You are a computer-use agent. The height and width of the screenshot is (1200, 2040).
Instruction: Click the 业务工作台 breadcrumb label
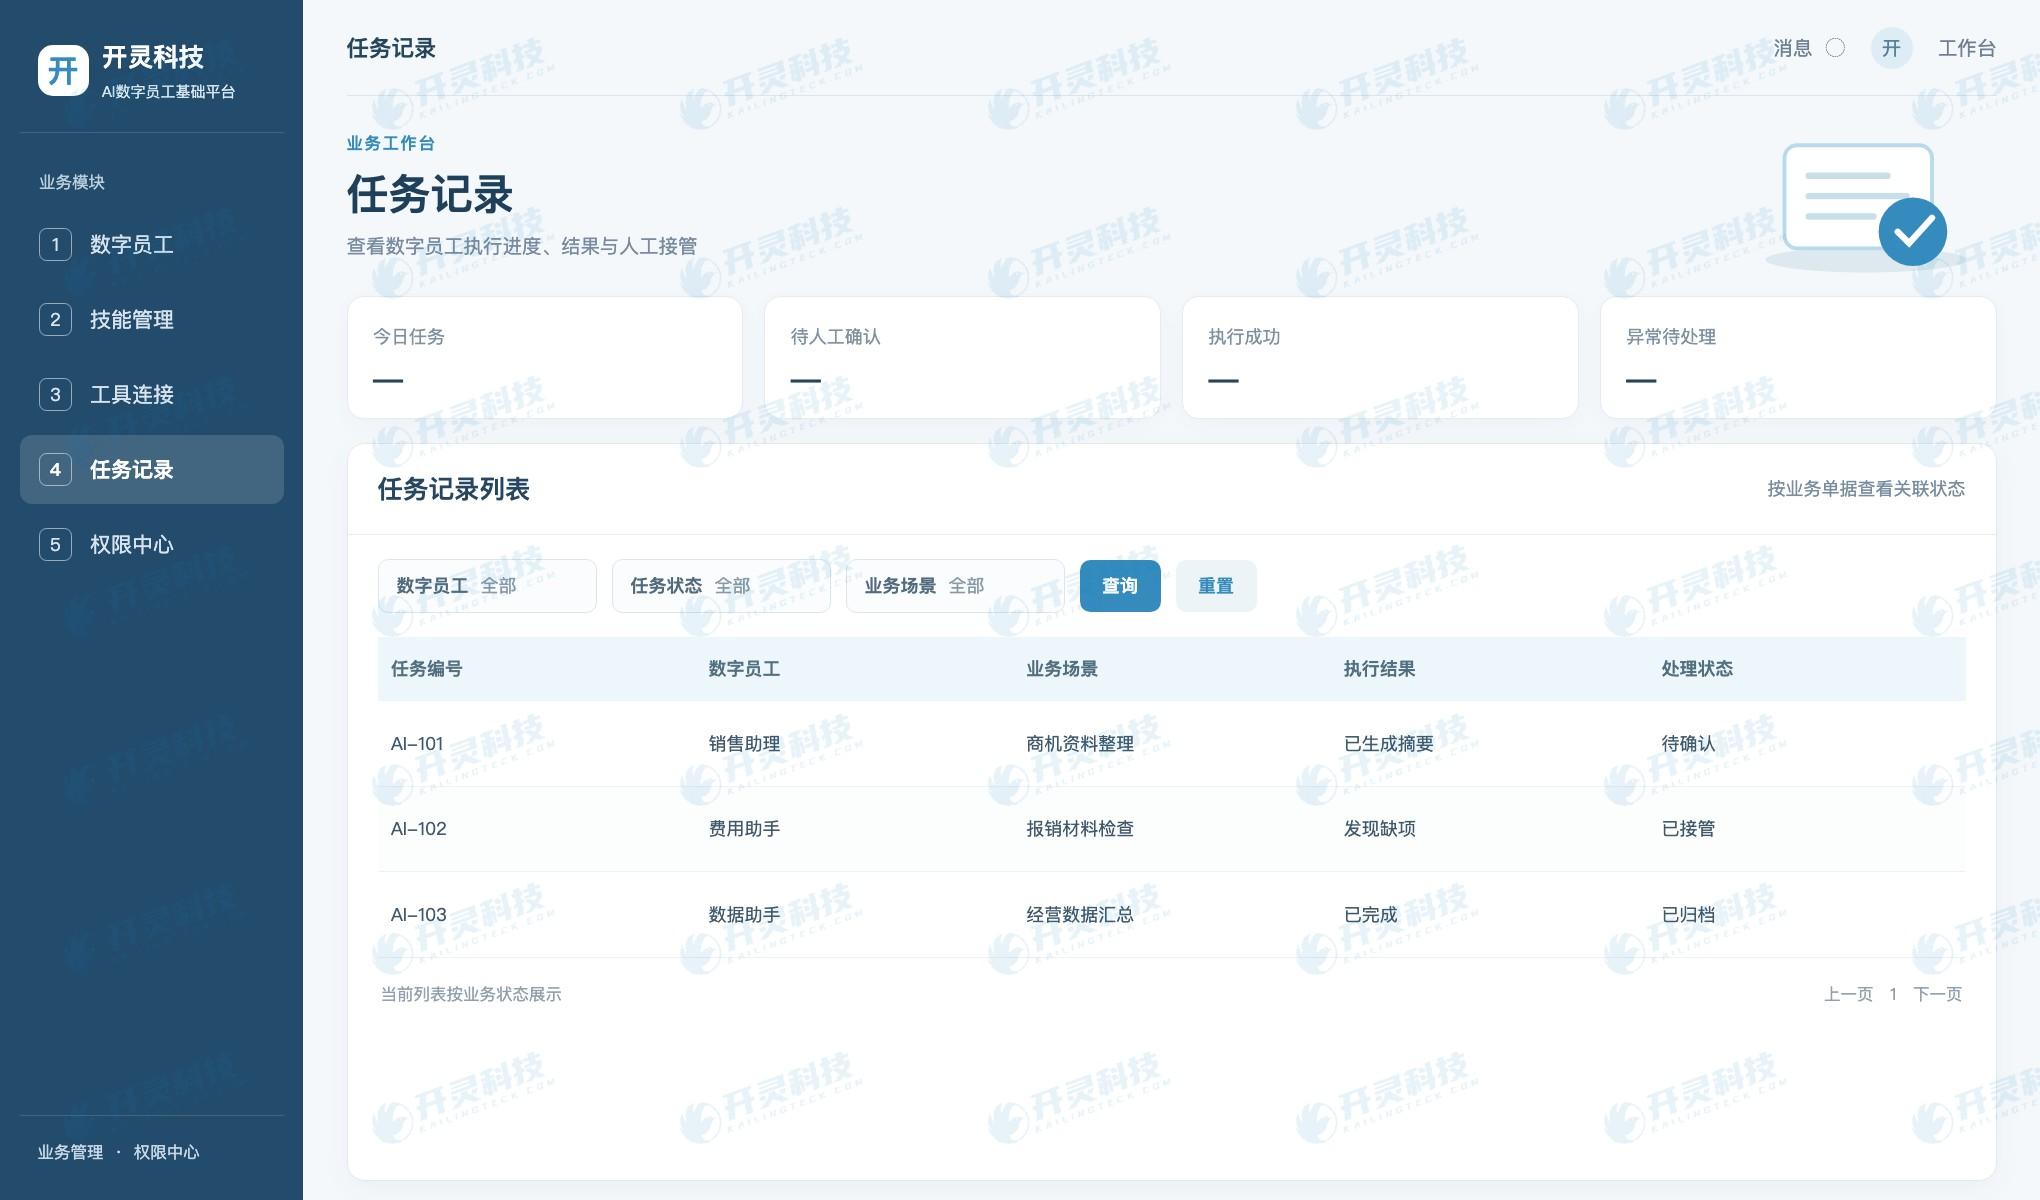[390, 143]
